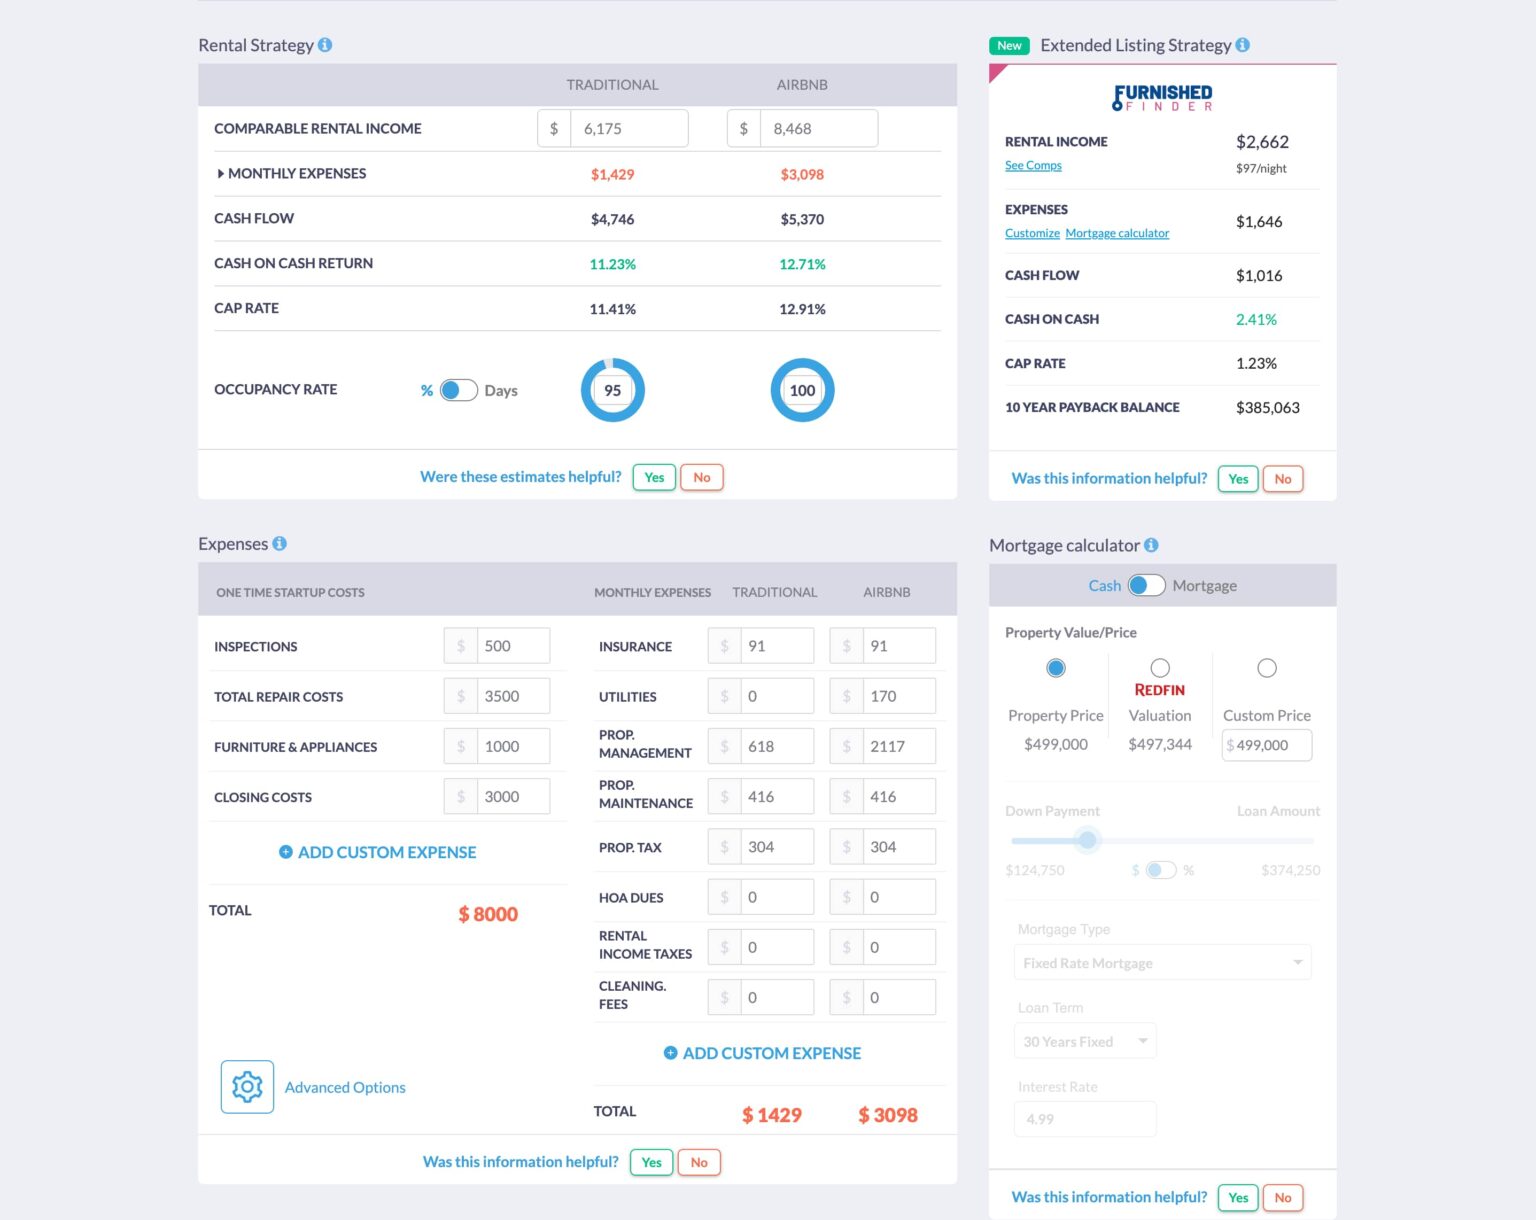
Task: Click the Expenses info icon
Action: pyautogui.click(x=280, y=543)
